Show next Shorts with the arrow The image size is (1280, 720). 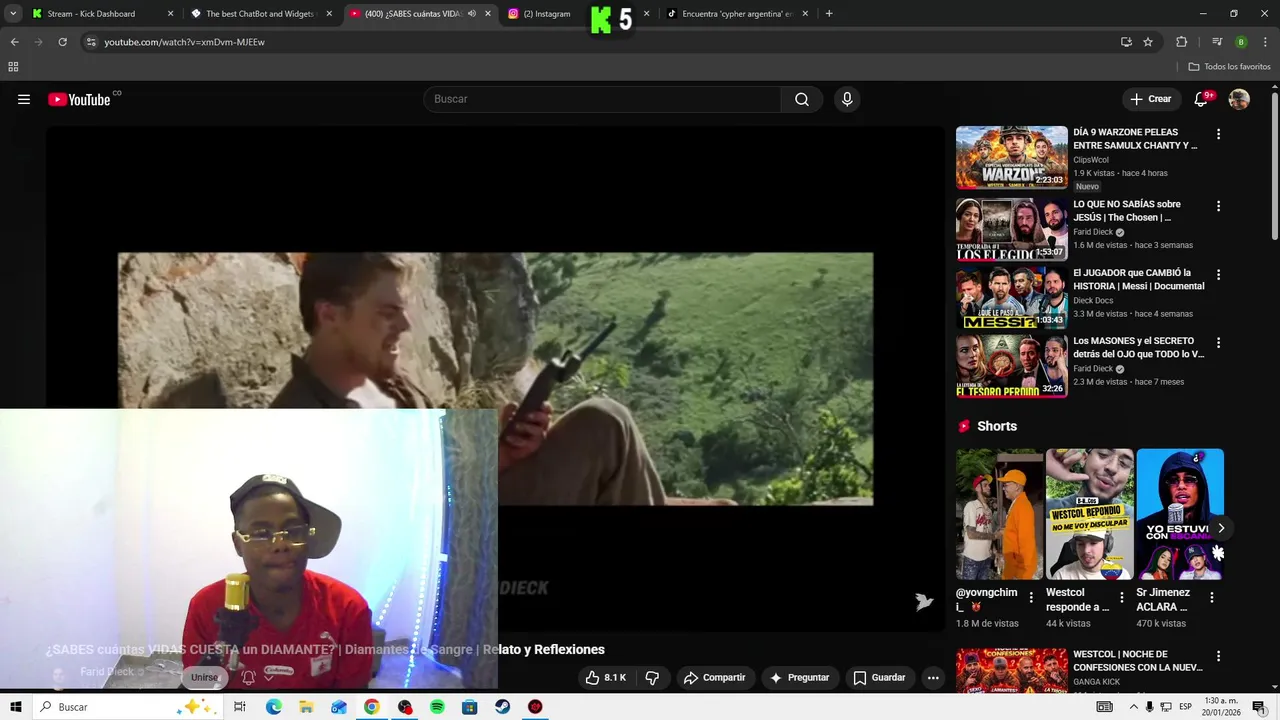tap(1221, 528)
